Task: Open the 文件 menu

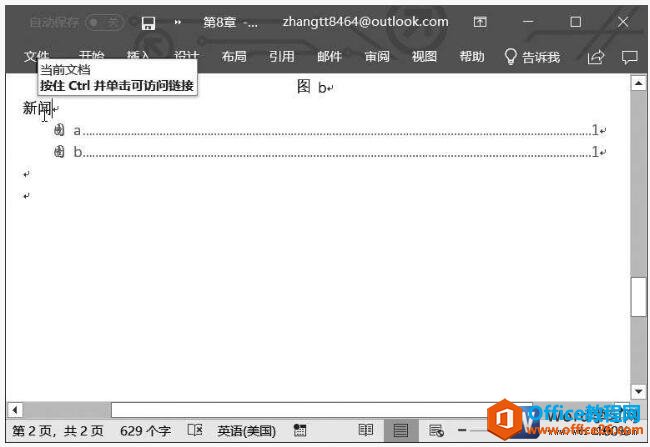Action: 36,55
